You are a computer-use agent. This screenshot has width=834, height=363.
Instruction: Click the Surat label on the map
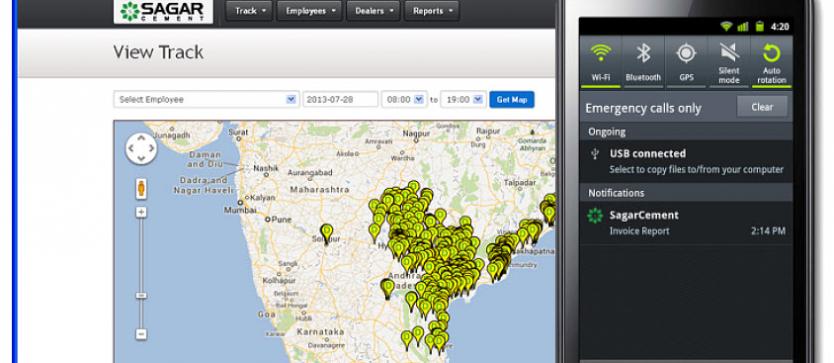coord(238,131)
